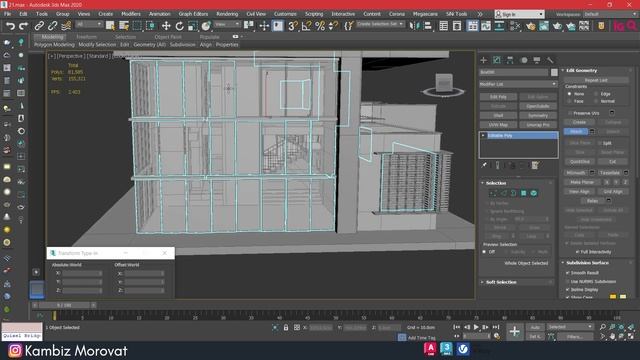The height and width of the screenshot is (360, 640).
Task: Open the Rendered Frame Window icon
Action: pyautogui.click(x=544, y=26)
